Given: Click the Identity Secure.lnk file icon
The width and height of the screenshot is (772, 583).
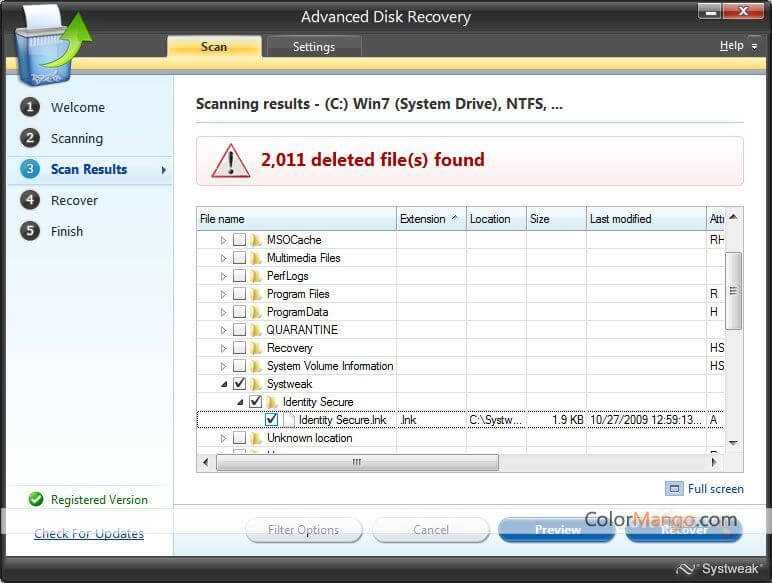Looking at the screenshot, I should click(x=288, y=420).
